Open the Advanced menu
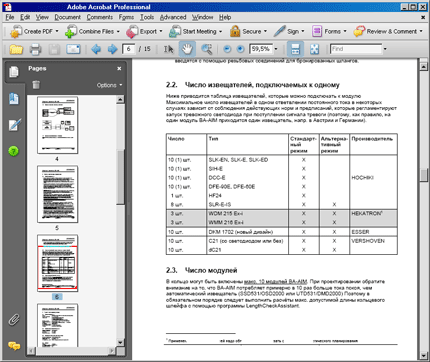This screenshot has width=430, height=362. click(173, 17)
